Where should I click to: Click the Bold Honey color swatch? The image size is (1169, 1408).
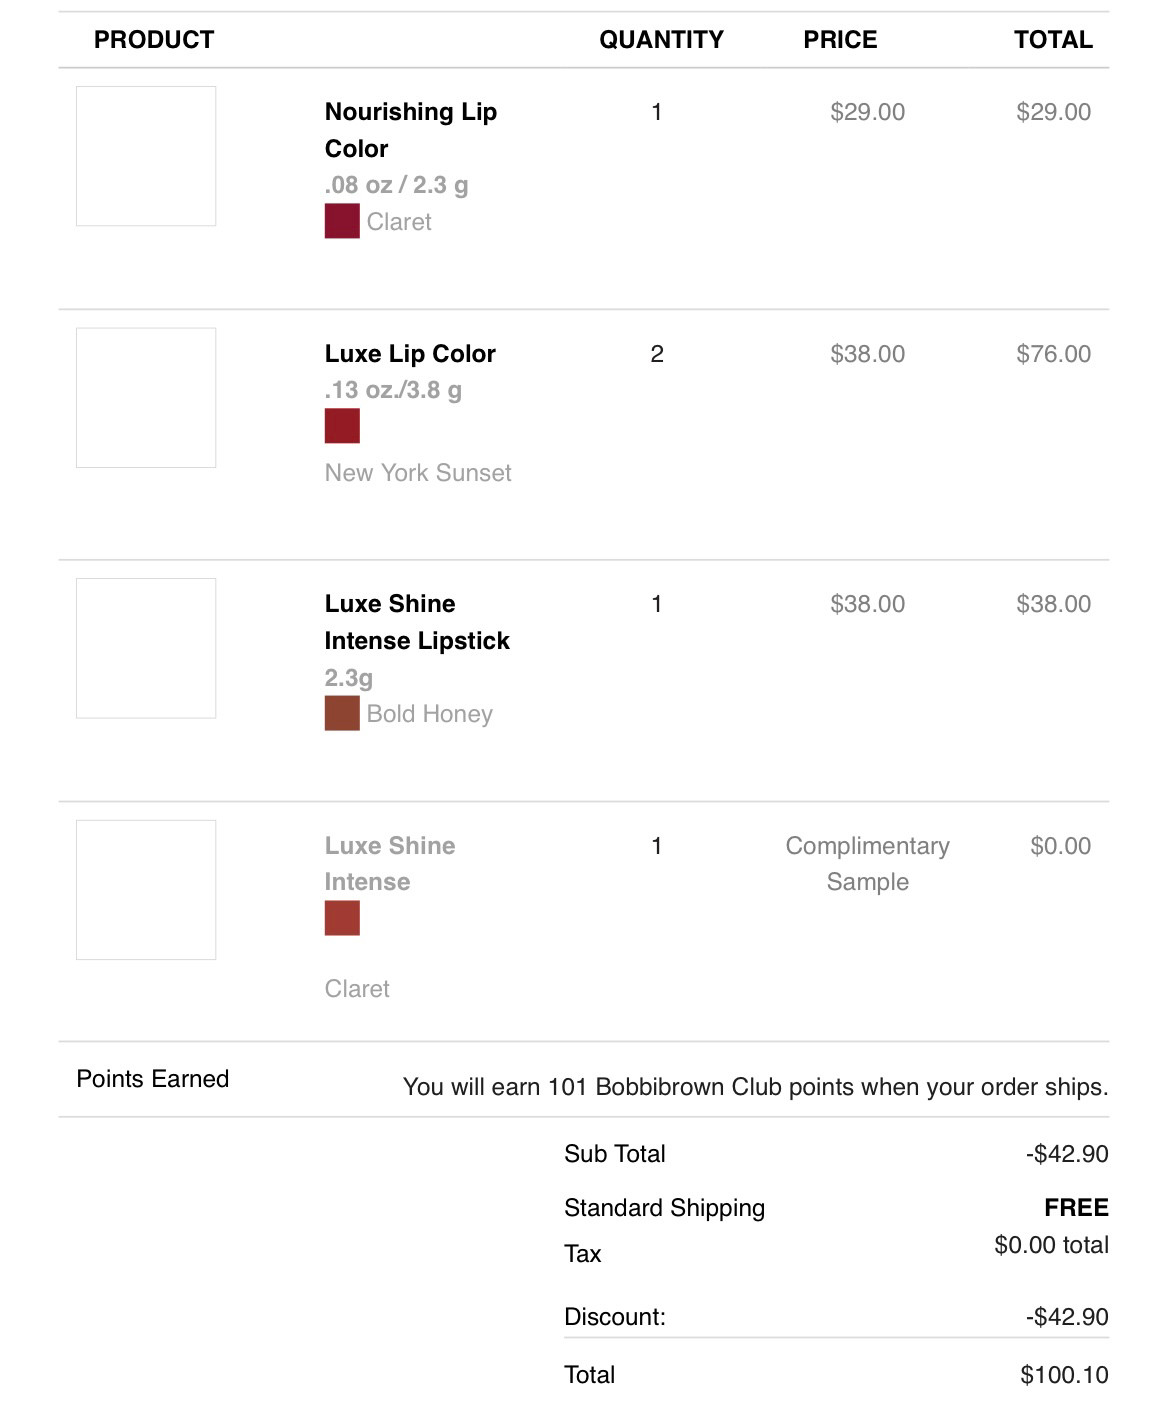pos(342,714)
